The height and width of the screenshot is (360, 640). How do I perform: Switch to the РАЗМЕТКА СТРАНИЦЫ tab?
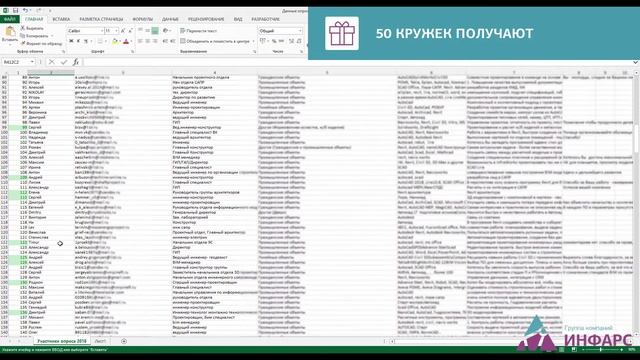click(101, 19)
